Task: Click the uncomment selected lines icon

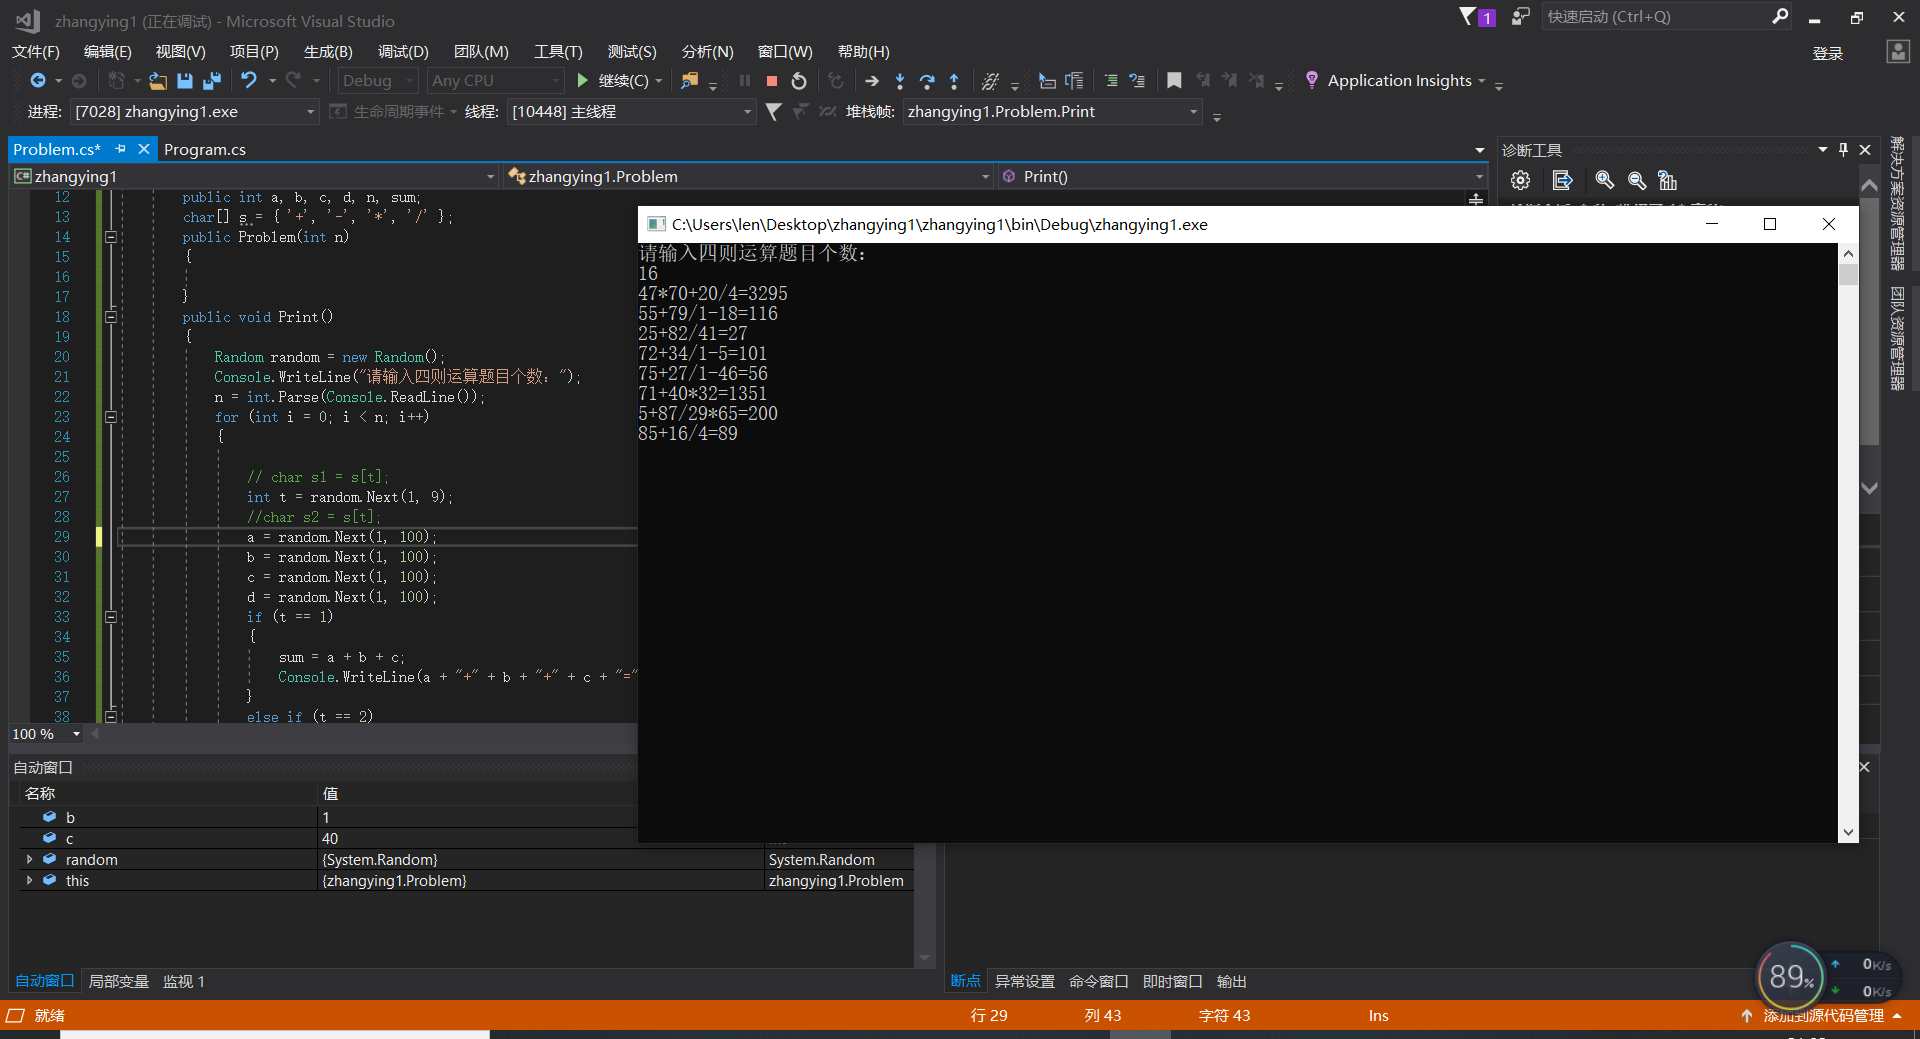Action: (x=1137, y=81)
